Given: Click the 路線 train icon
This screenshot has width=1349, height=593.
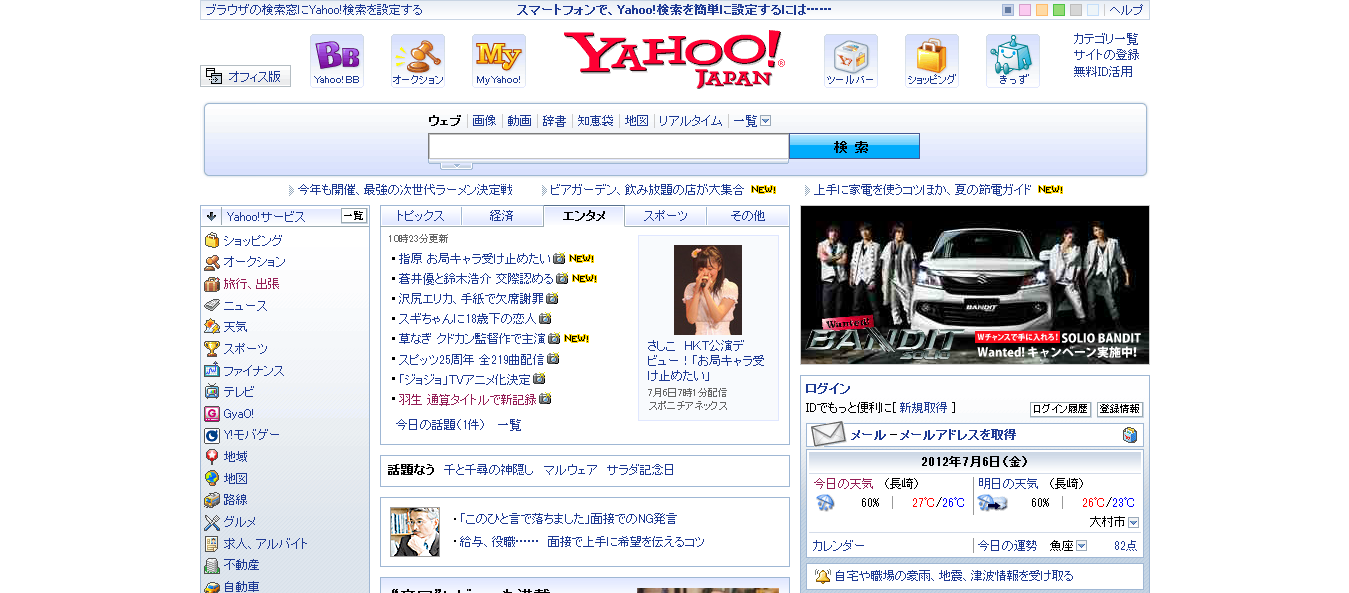Looking at the screenshot, I should 212,500.
